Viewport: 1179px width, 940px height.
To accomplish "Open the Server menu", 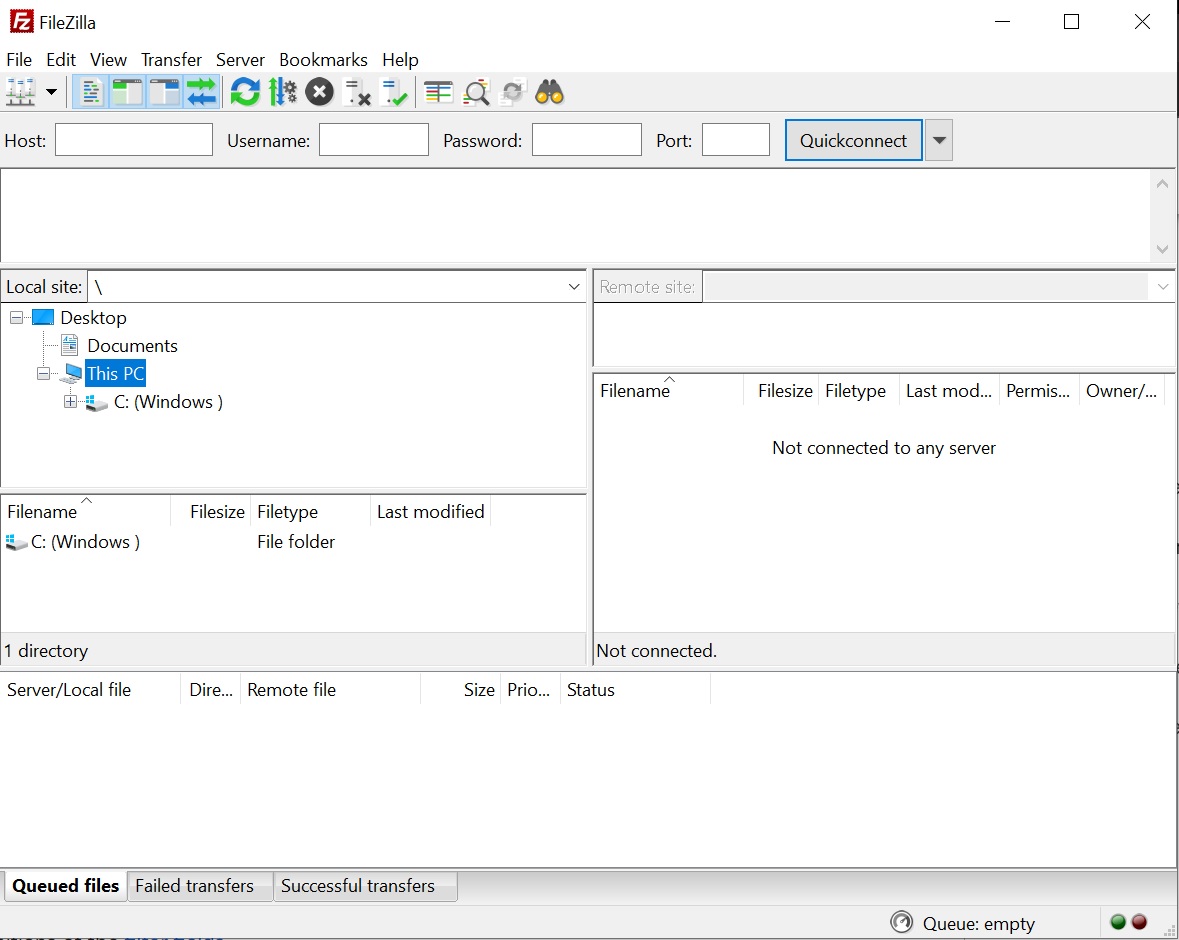I will coord(241,59).
